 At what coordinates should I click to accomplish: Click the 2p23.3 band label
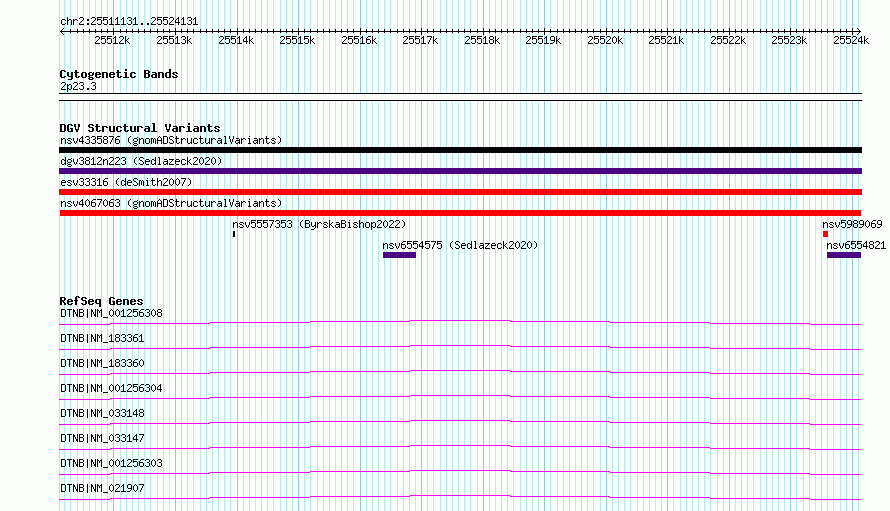click(x=78, y=87)
